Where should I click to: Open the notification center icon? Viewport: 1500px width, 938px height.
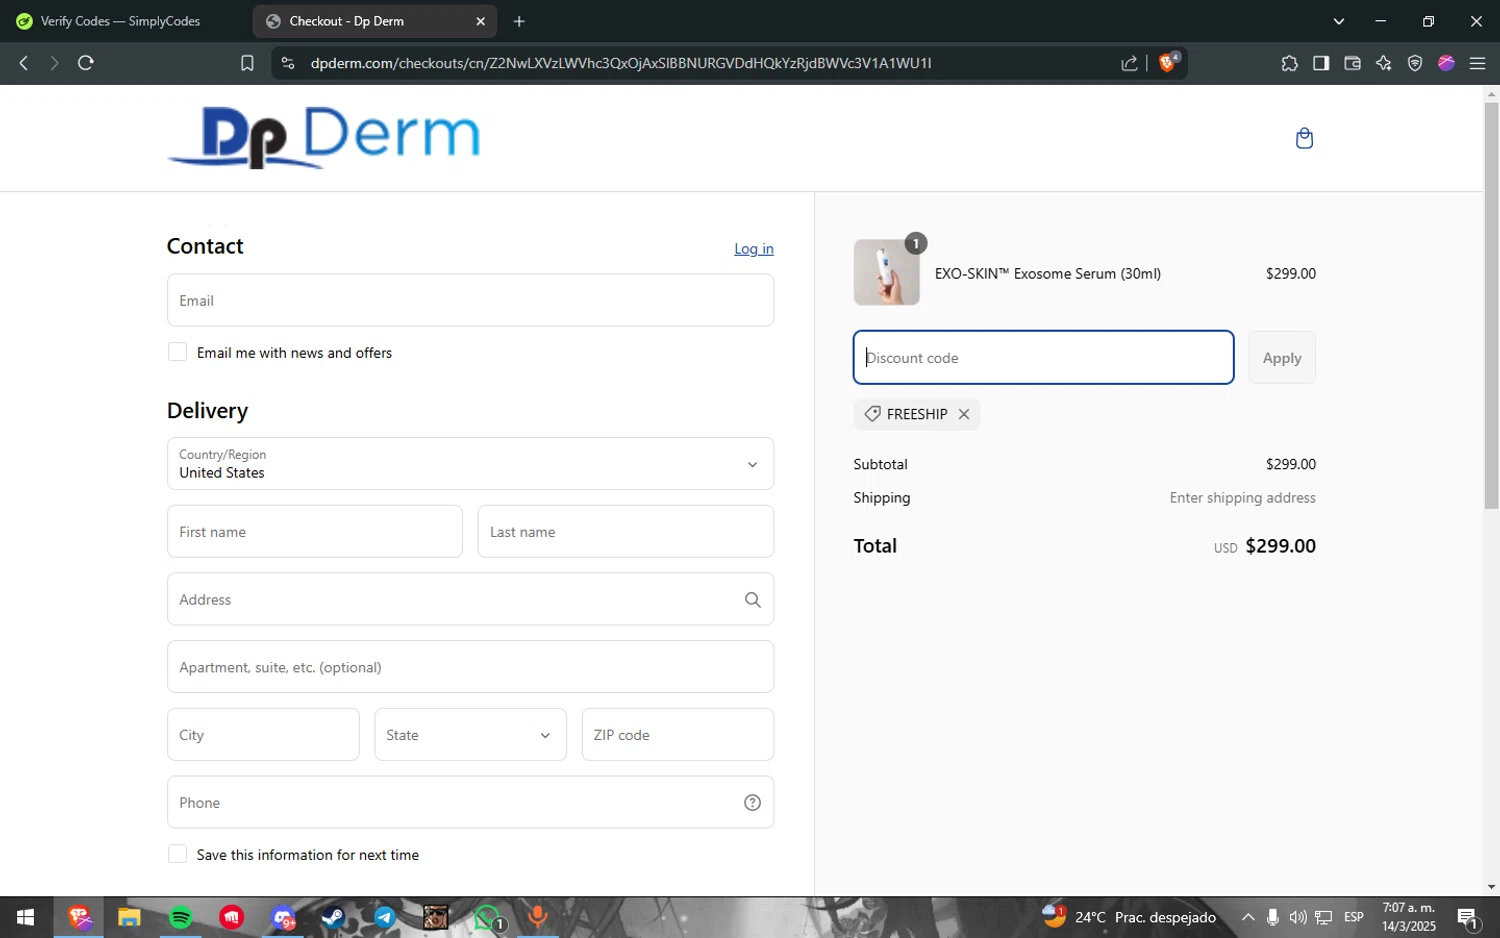[1468, 917]
